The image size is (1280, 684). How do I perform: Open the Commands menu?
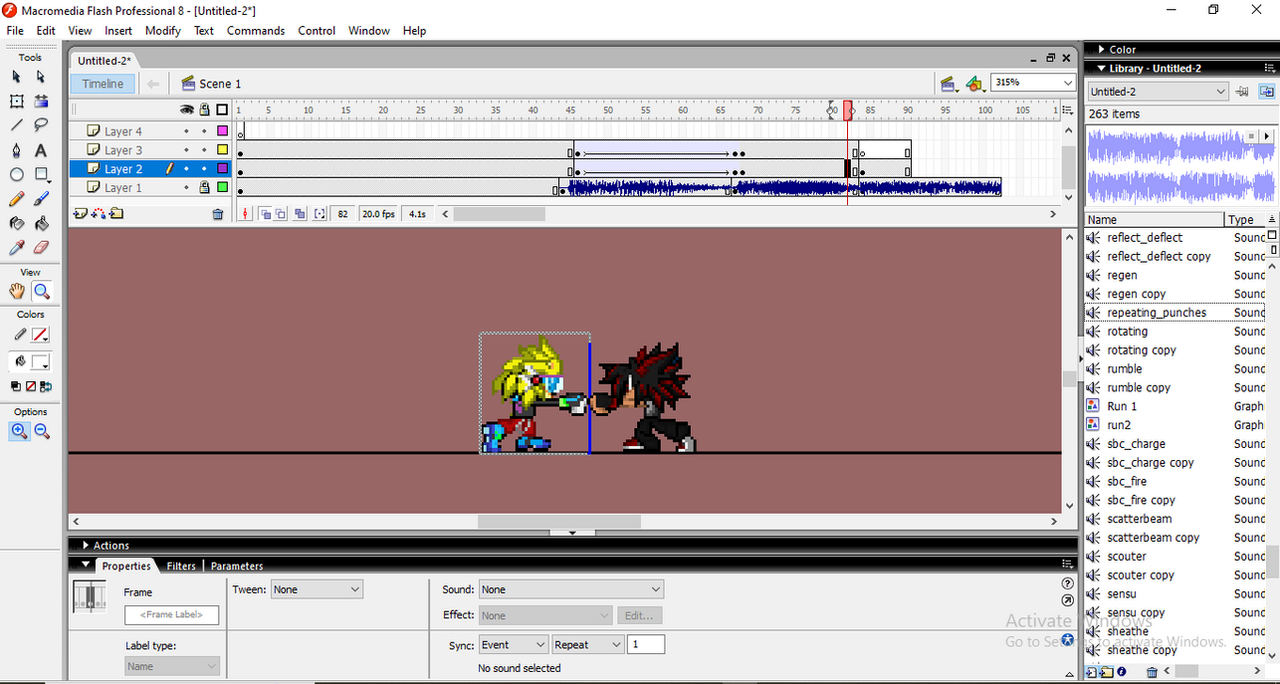[256, 31]
